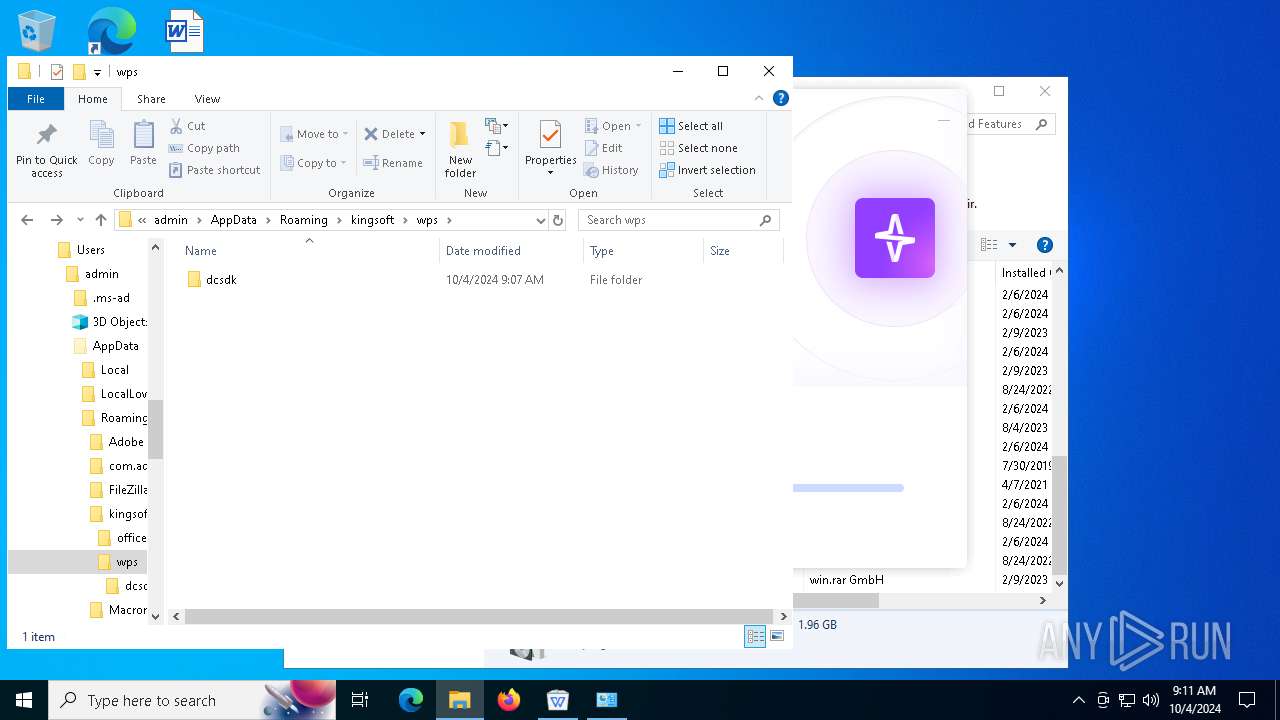Image resolution: width=1280 pixels, height=720 pixels.
Task: Click the Copy icon in Clipboard group
Action: click(x=101, y=143)
